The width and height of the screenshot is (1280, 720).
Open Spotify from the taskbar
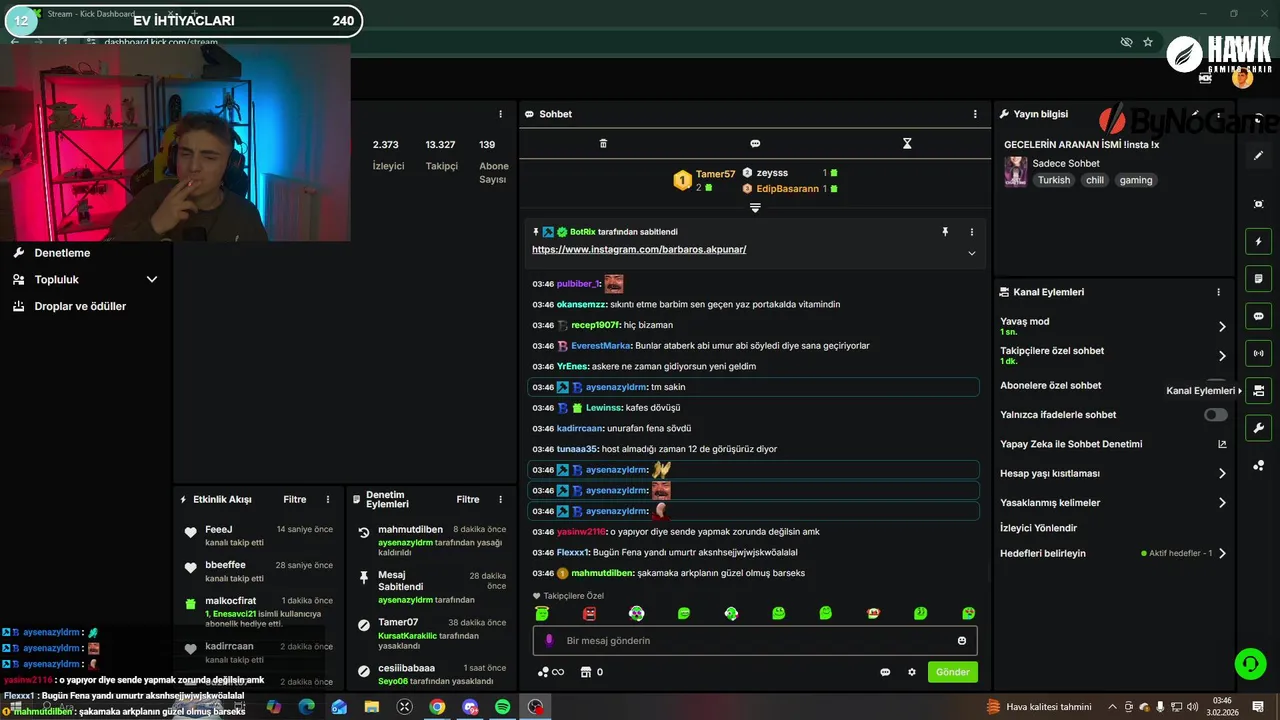pyautogui.click(x=503, y=707)
